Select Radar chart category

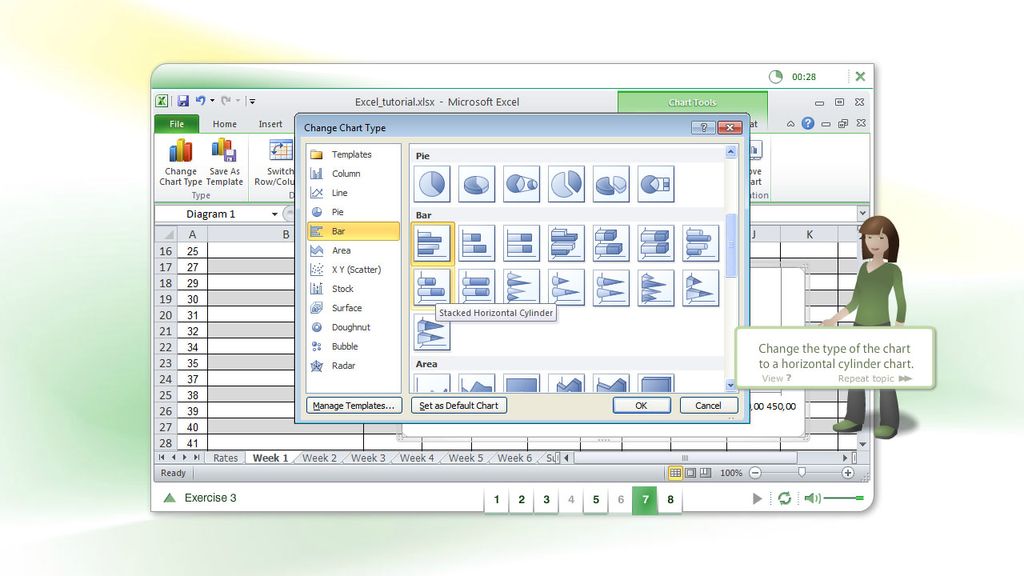click(353, 366)
